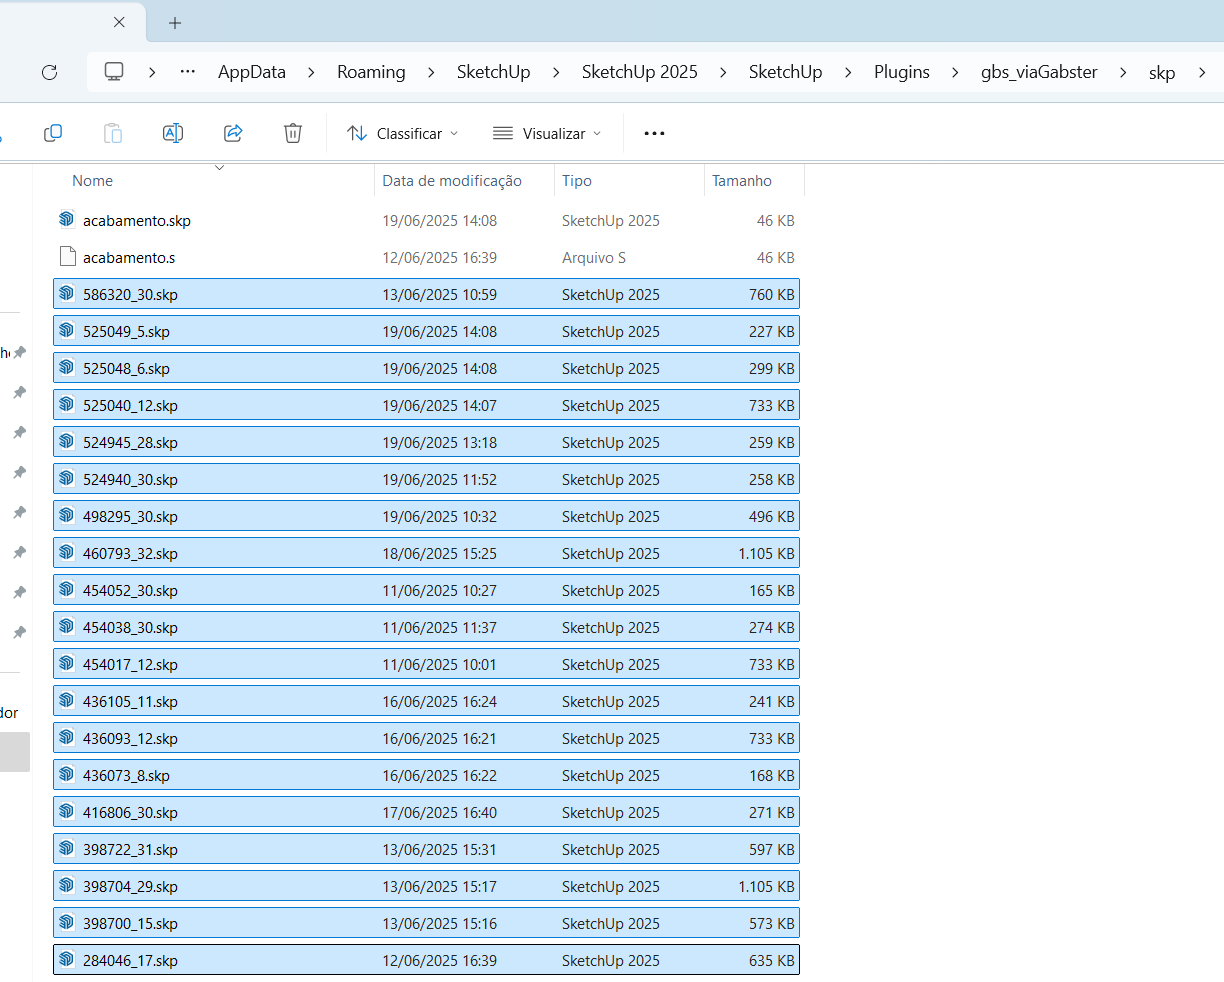Select file 398700_15.skp

[426, 923]
